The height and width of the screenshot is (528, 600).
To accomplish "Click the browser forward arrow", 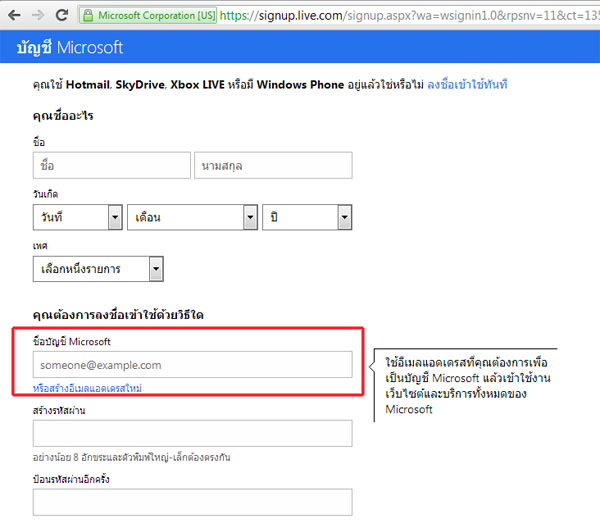I will [x=38, y=15].
